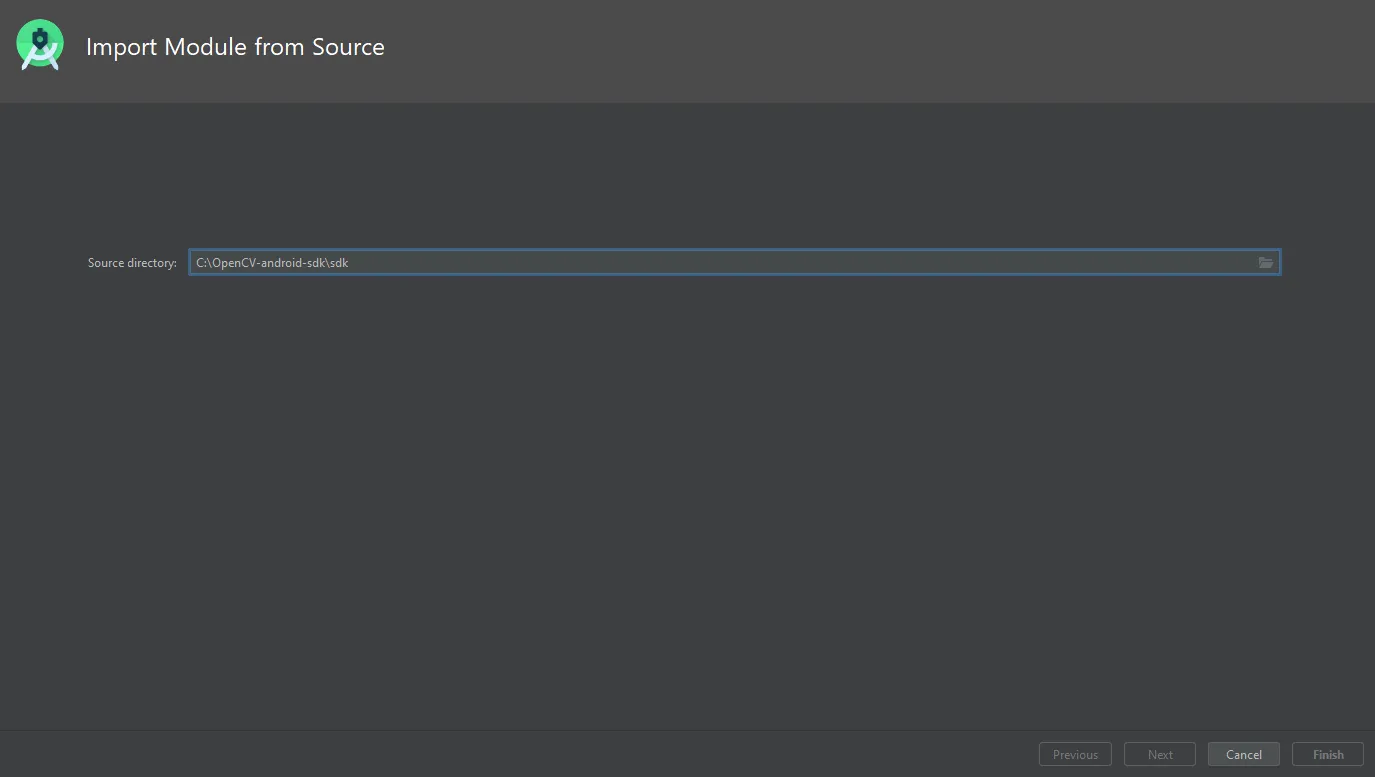This screenshot has width=1375, height=777.
Task: Browse for a source directory folder
Action: tap(1265, 263)
